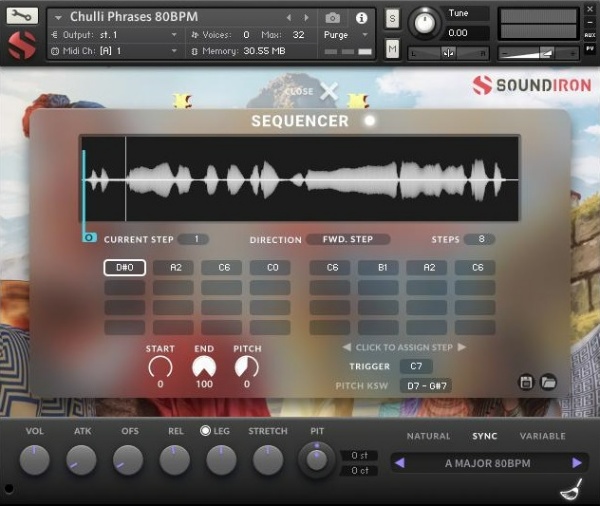Click the Trigger key value C7

(416, 366)
